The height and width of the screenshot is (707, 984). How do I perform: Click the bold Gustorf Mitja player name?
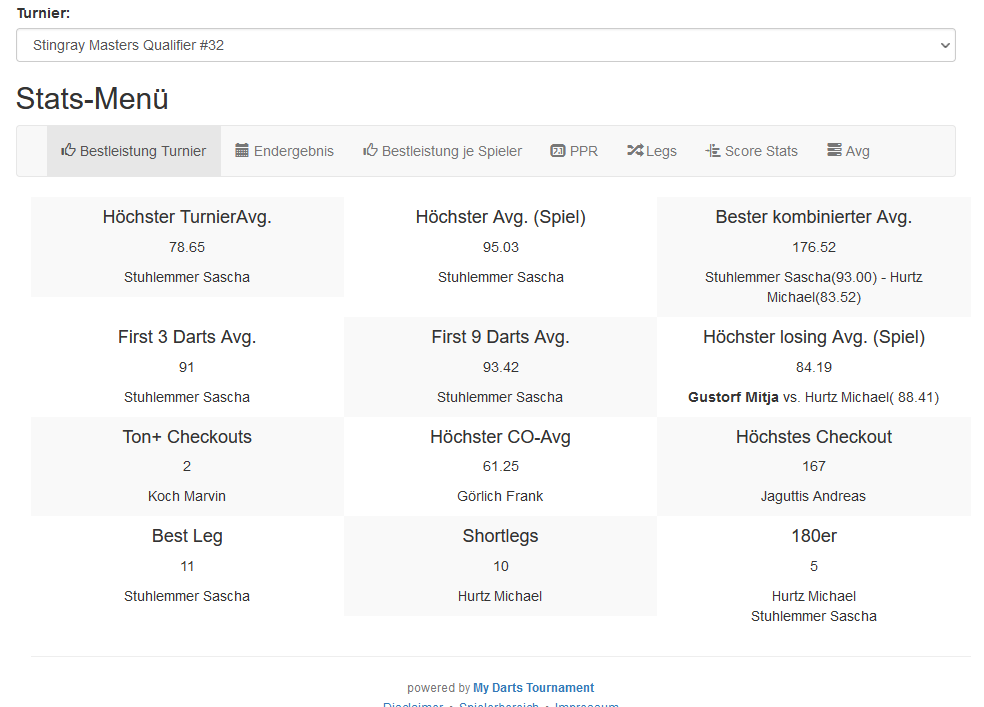733,397
